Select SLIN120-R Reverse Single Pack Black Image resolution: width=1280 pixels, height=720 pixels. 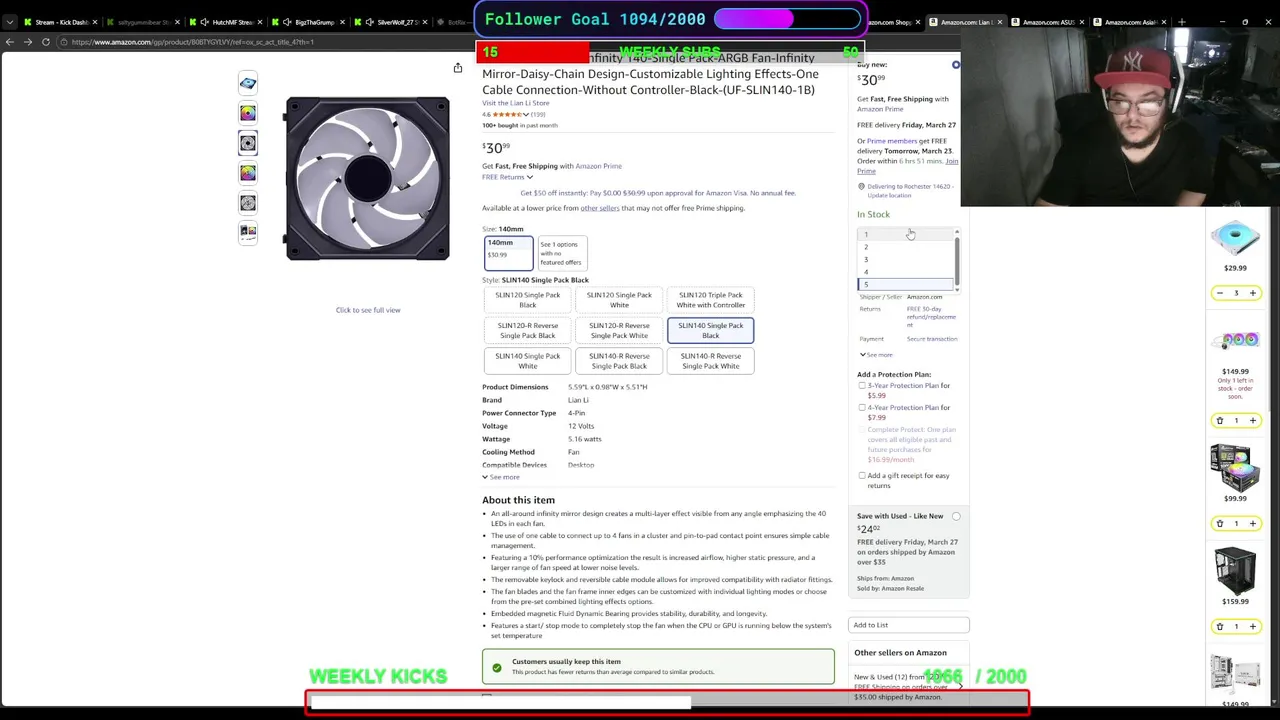[x=527, y=330]
